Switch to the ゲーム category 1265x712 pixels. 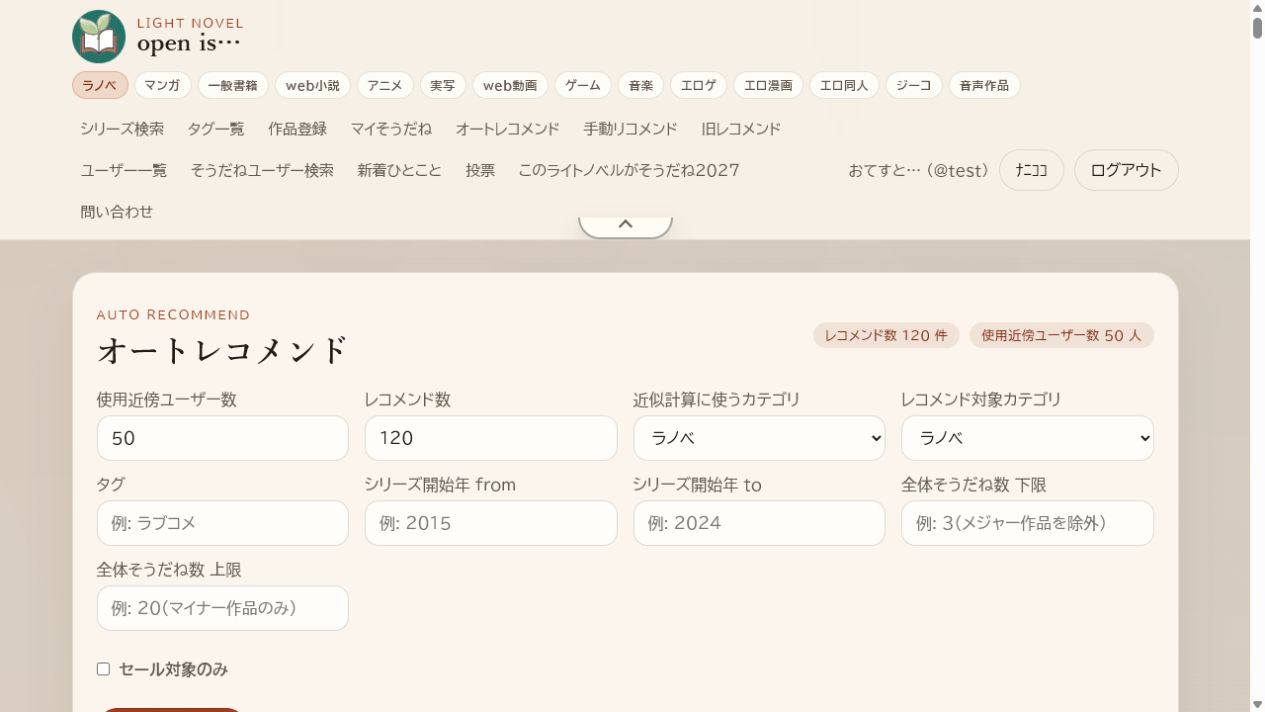click(x=583, y=85)
